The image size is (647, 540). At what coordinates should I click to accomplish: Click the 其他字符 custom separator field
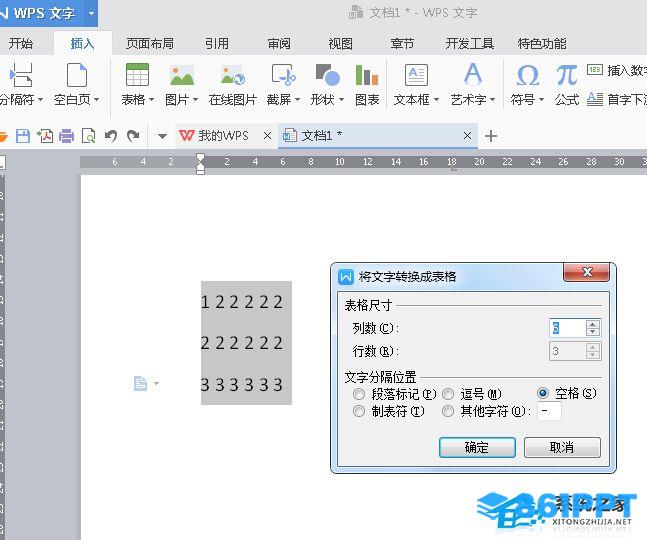(x=549, y=411)
